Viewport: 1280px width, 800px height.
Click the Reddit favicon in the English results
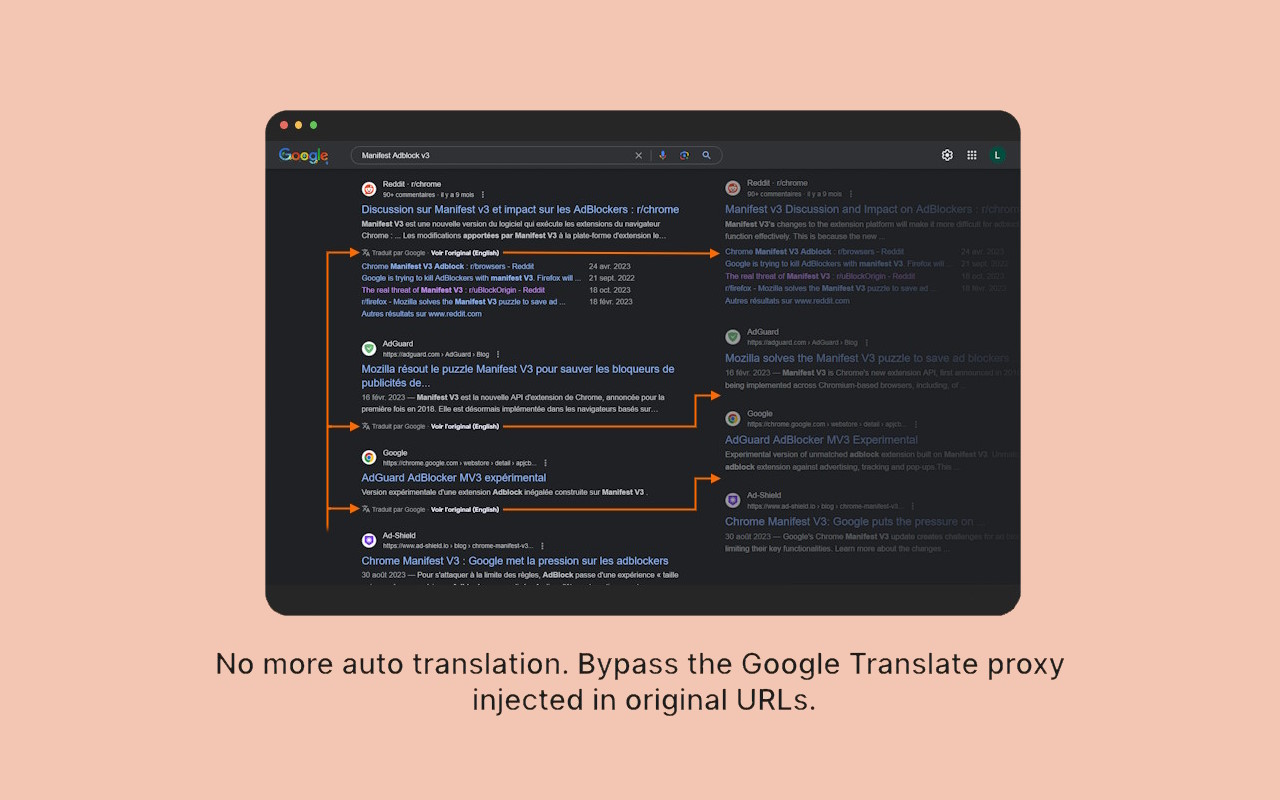click(733, 188)
